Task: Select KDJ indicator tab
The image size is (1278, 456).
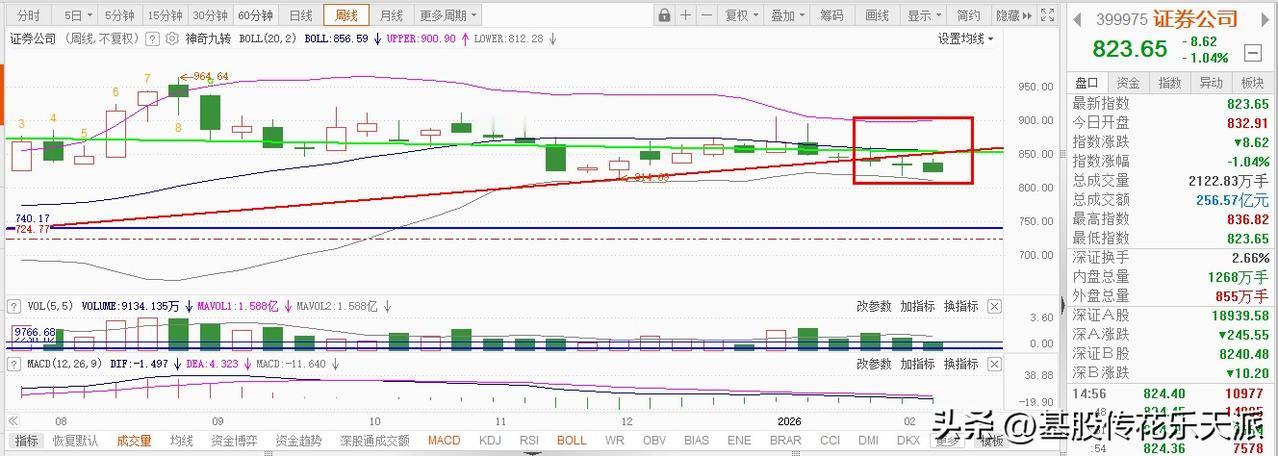Action: coord(490,441)
